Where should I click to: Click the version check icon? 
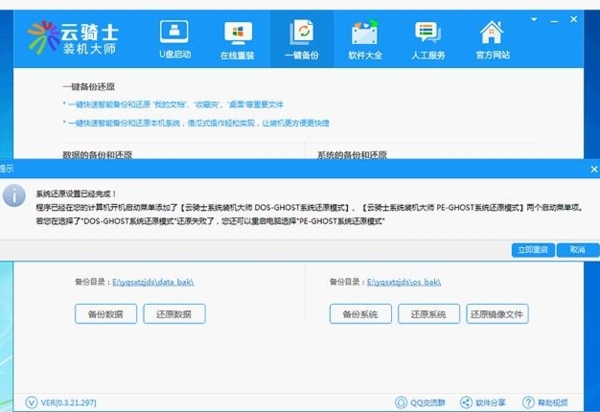click(x=31, y=402)
